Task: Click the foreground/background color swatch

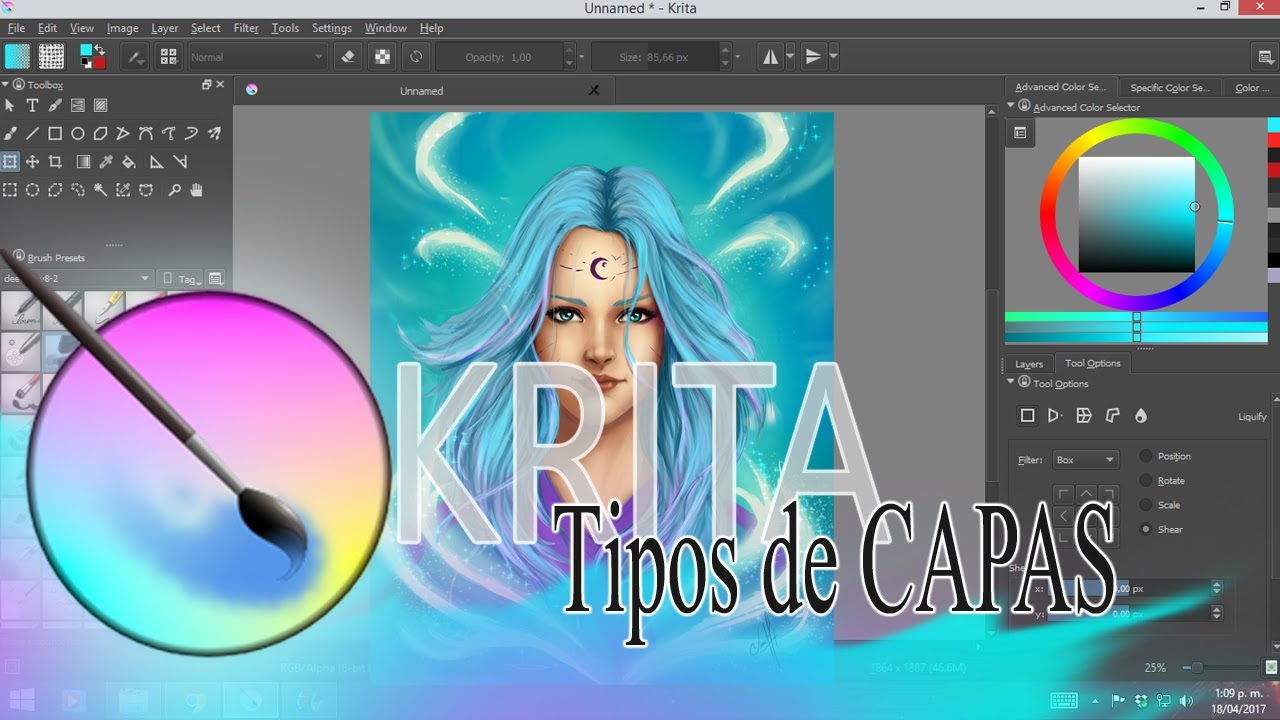Action: tap(93, 56)
